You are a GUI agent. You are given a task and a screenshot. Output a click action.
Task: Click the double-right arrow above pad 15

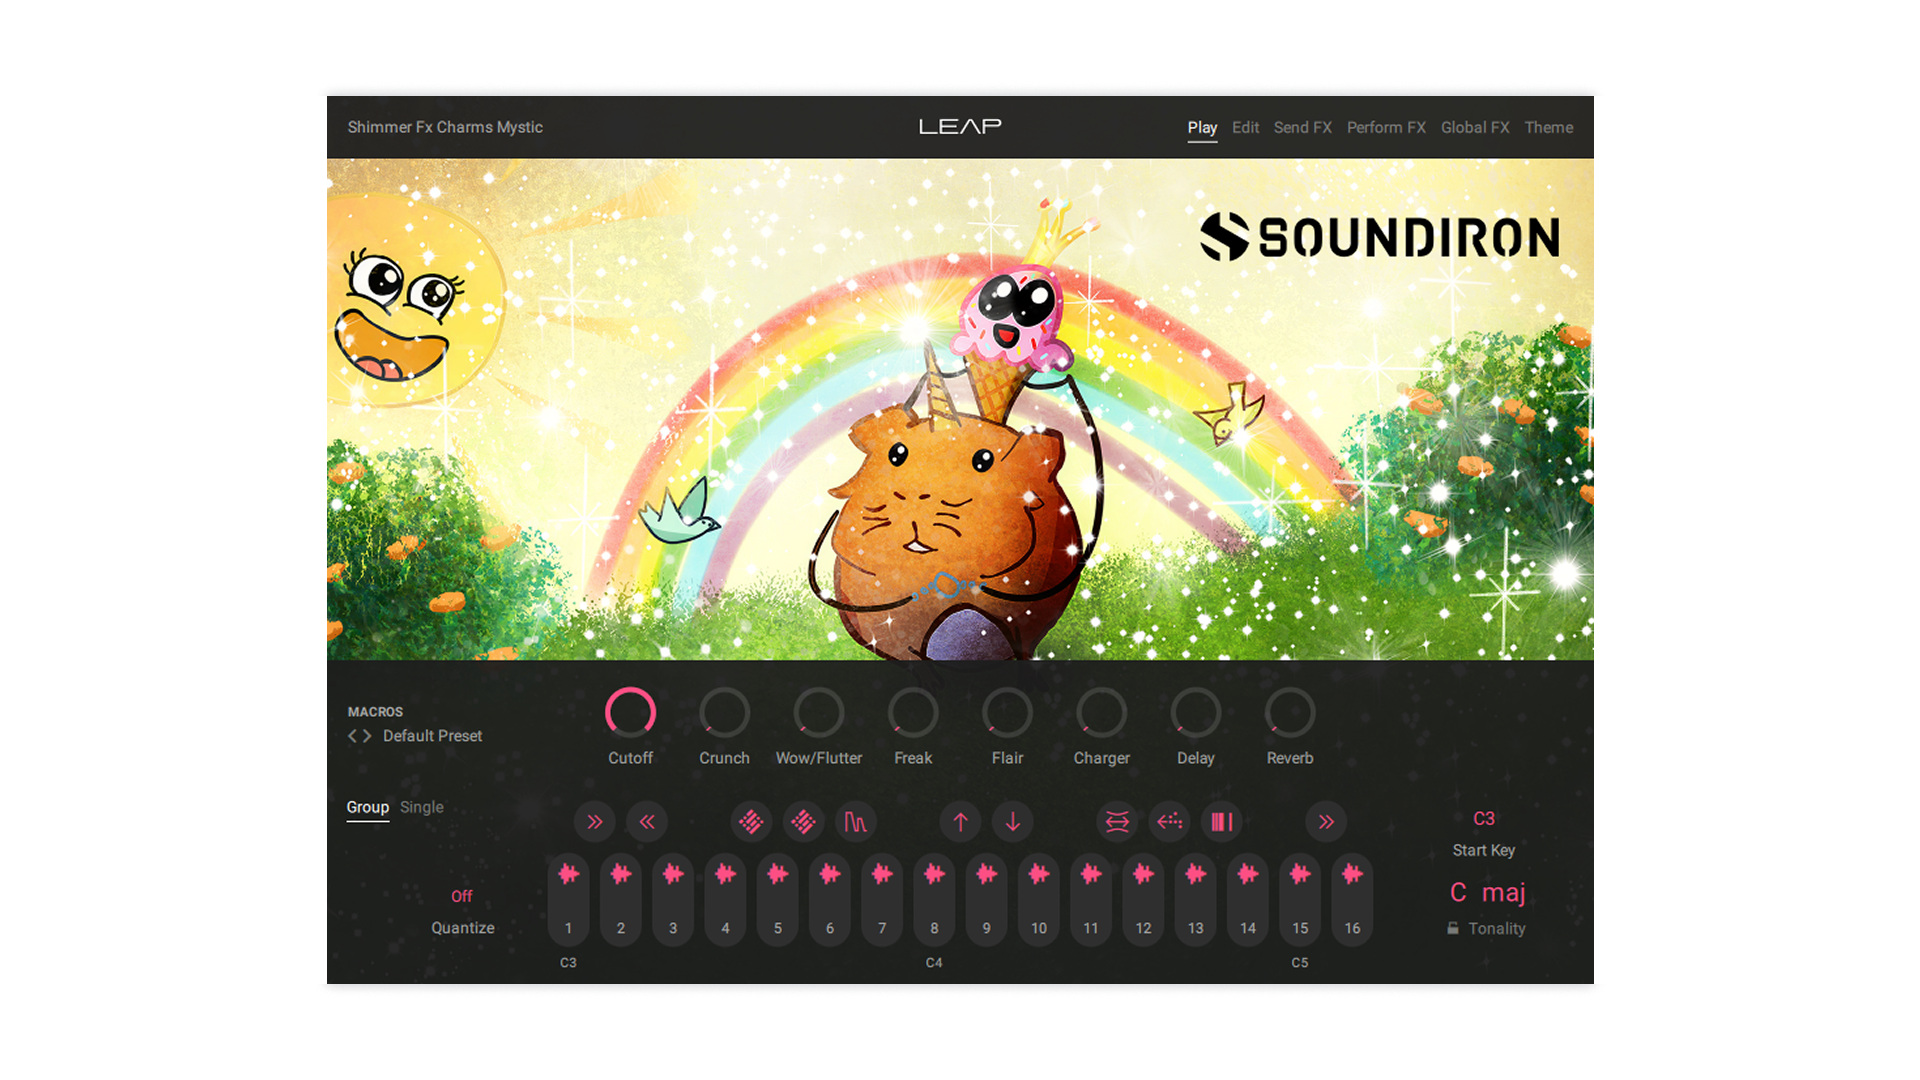(x=1326, y=822)
